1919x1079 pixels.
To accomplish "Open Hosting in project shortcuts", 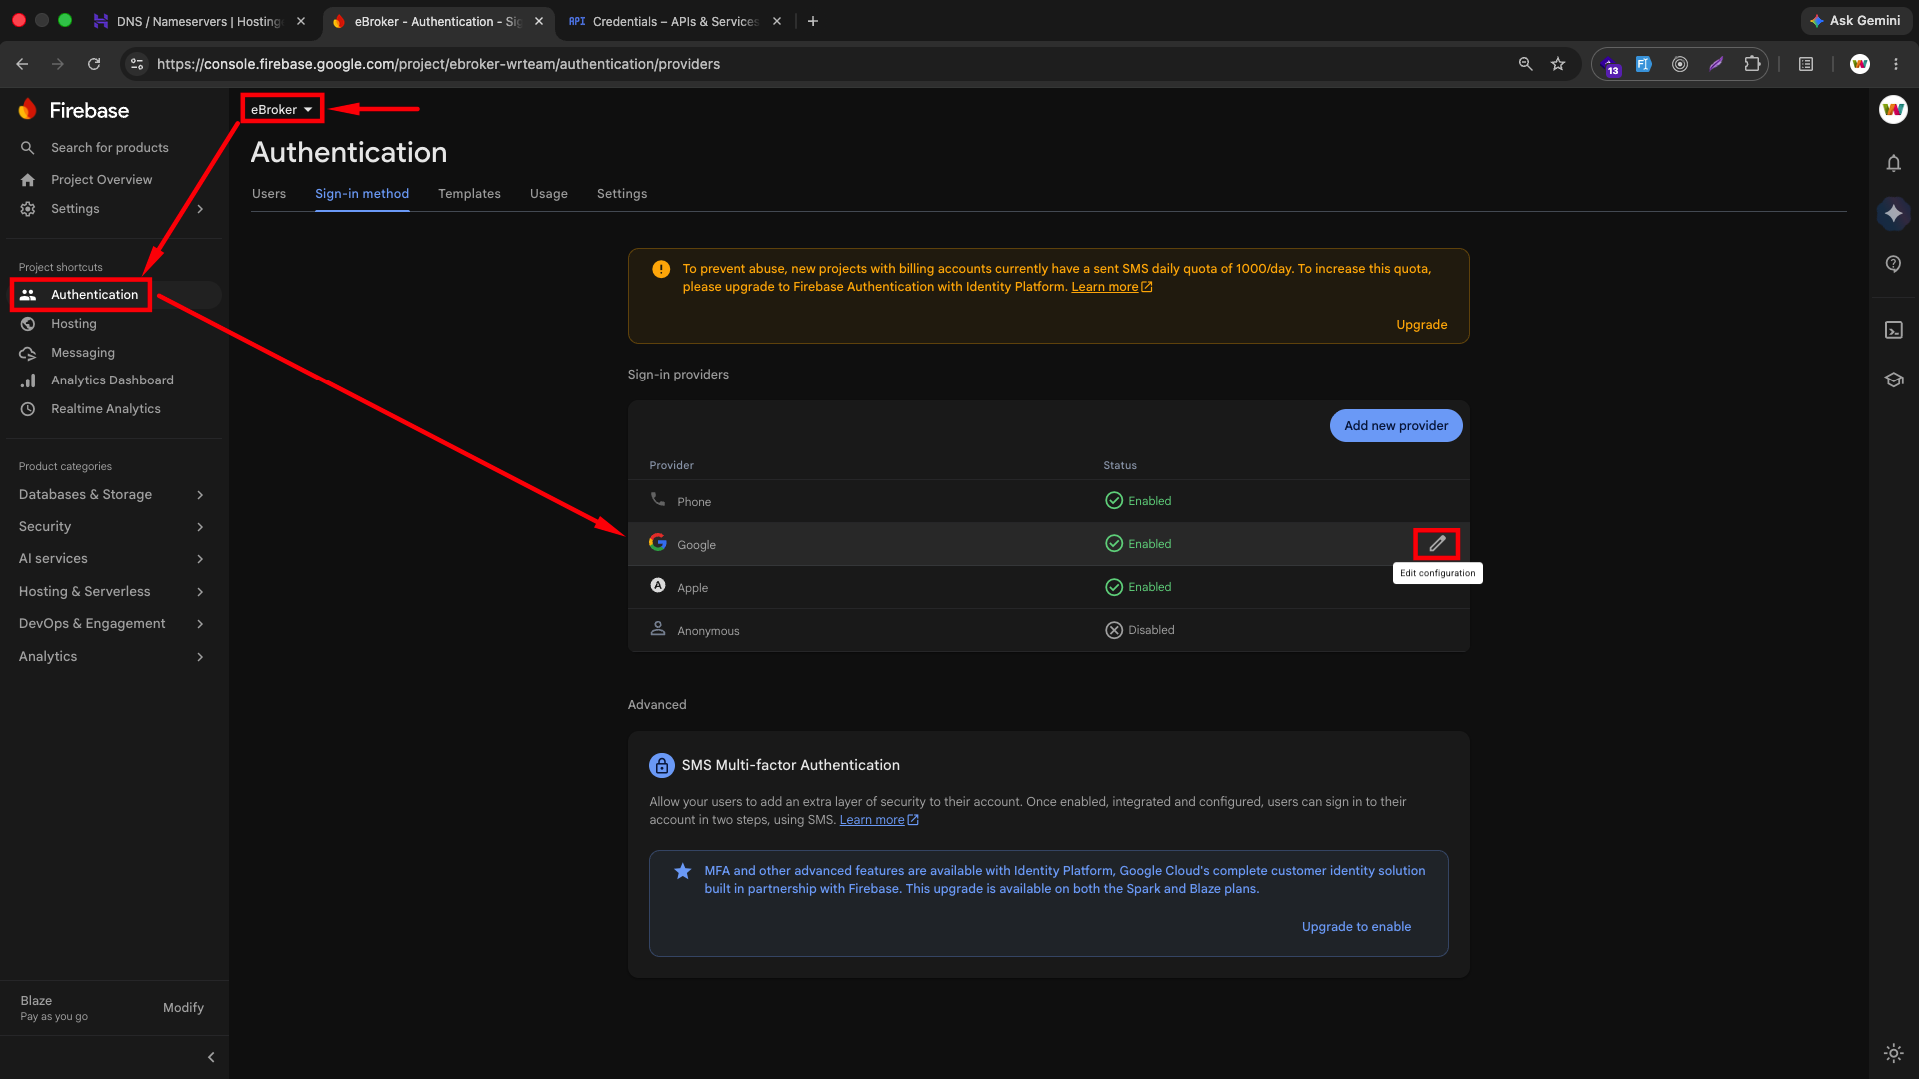I will point(74,324).
